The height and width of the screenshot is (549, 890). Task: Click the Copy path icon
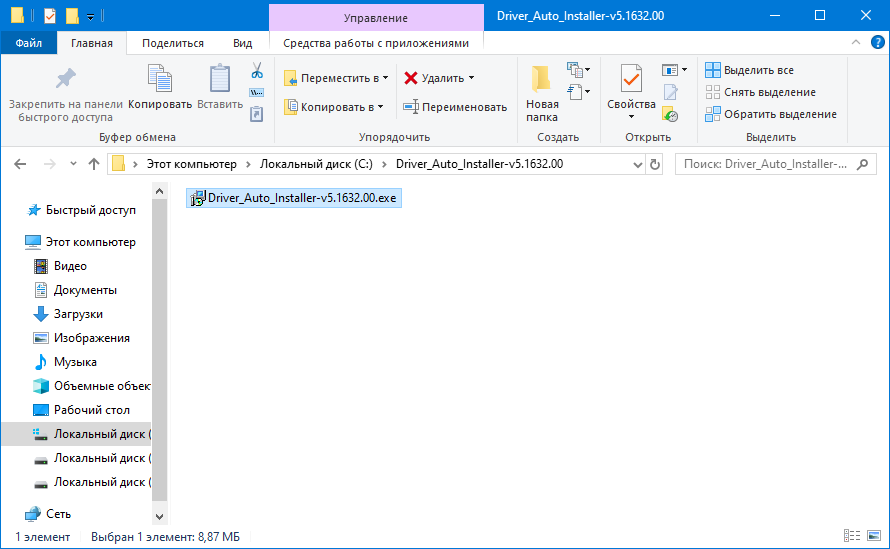point(257,93)
